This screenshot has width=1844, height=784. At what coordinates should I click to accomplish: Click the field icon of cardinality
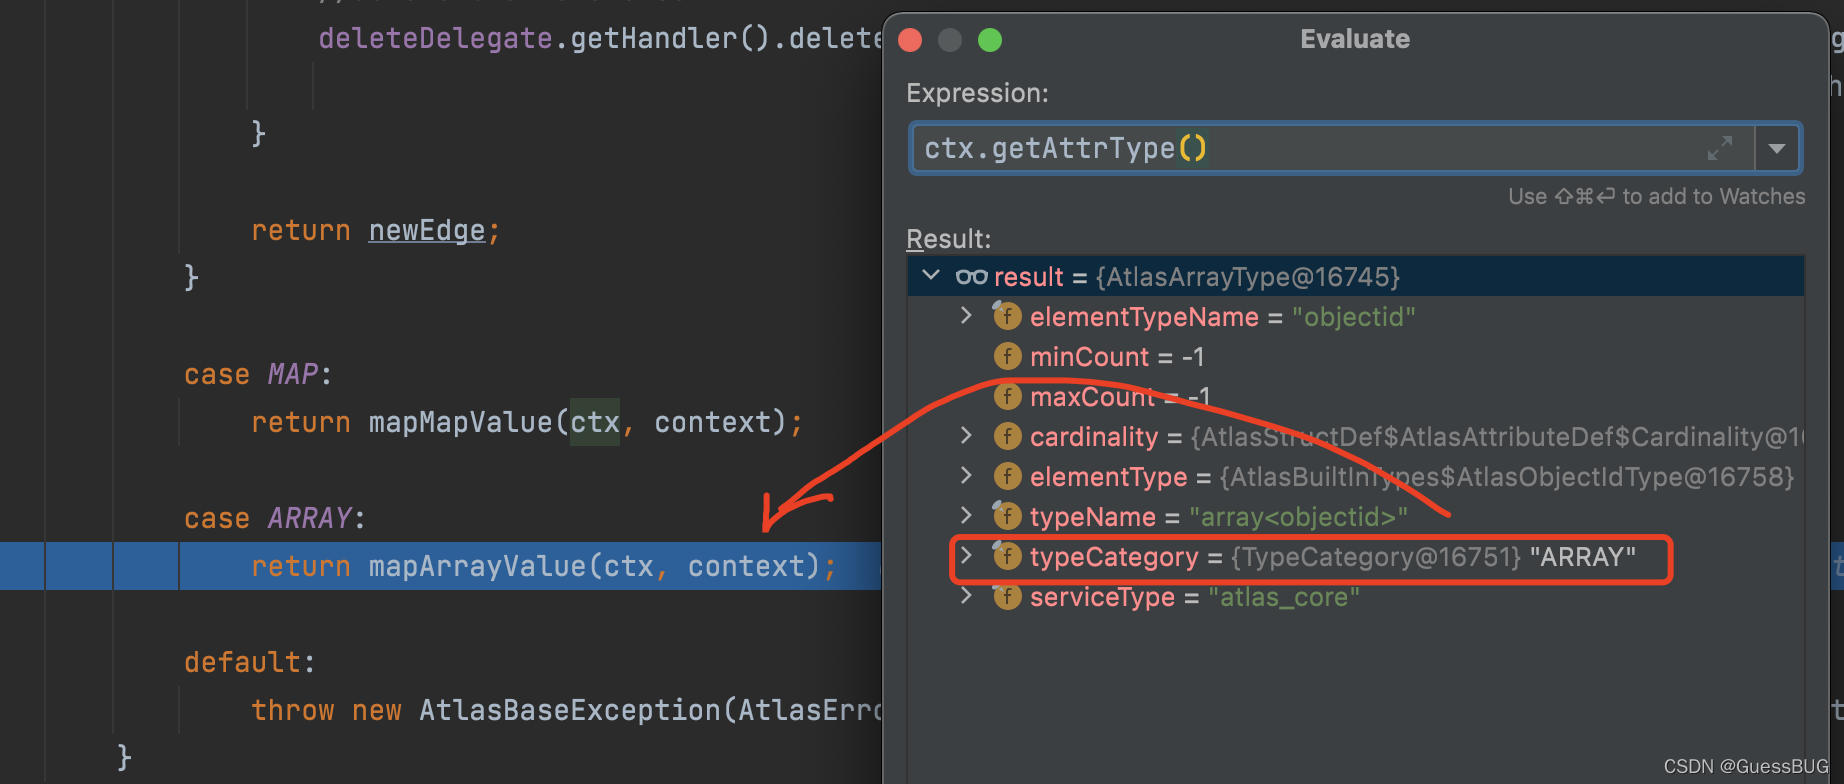point(1007,436)
